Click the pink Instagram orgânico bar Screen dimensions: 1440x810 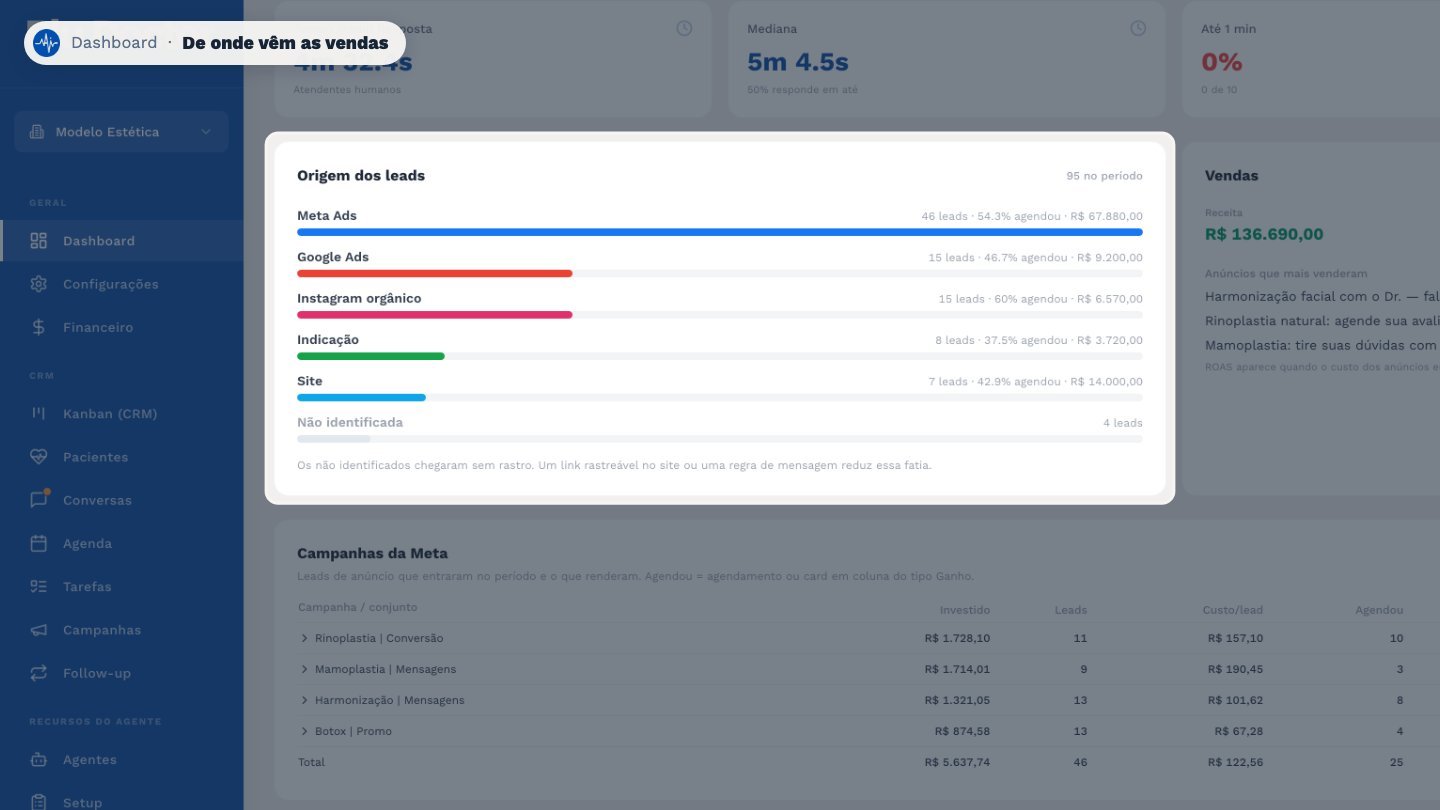pyautogui.click(x=435, y=315)
